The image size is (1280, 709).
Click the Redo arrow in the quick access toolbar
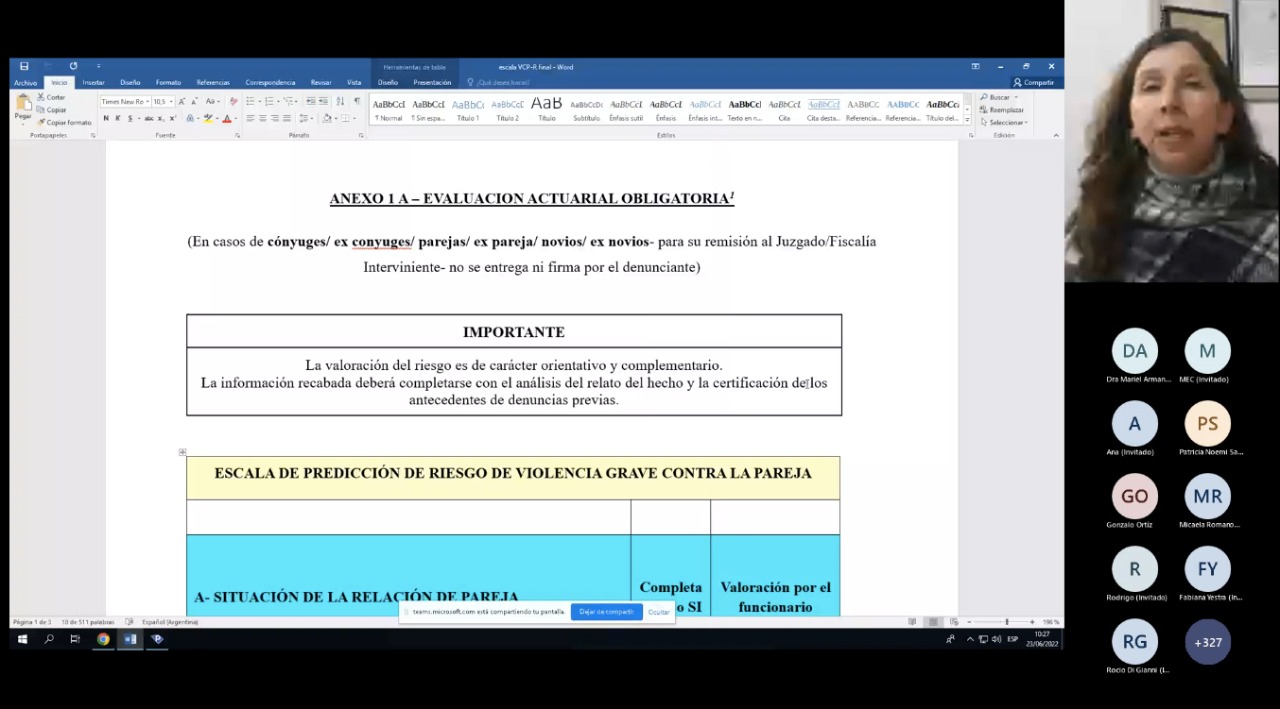pyautogui.click(x=73, y=66)
